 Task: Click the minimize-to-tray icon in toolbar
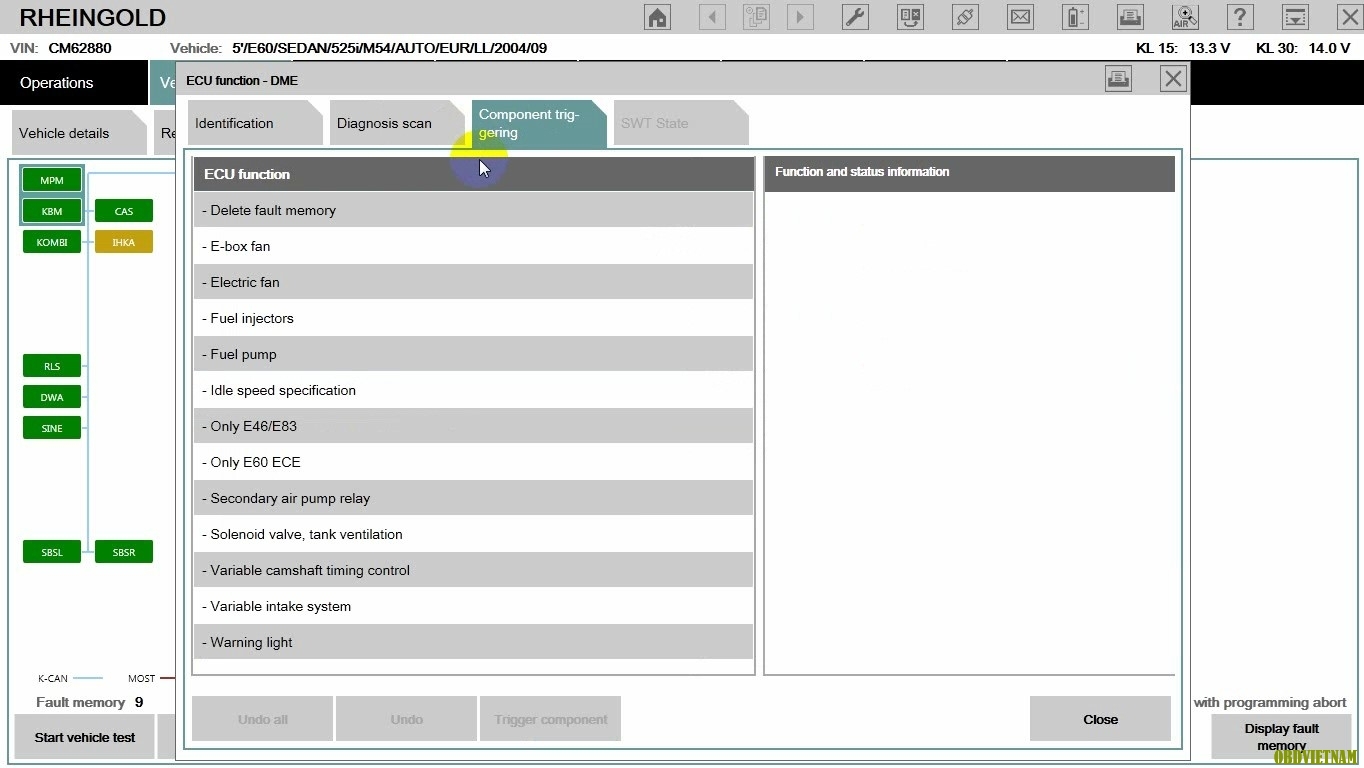pyautogui.click(x=1295, y=17)
